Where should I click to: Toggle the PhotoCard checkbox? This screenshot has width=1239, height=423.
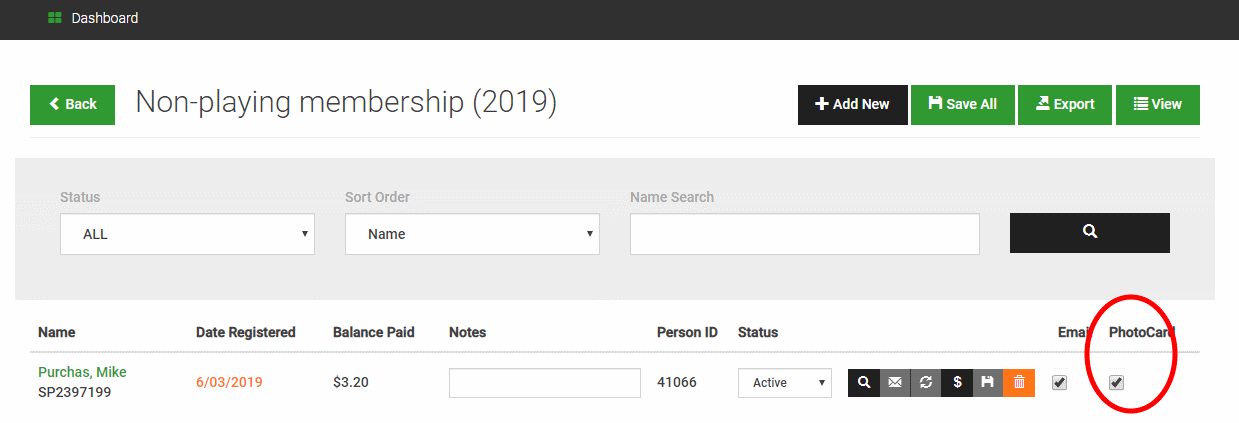pyautogui.click(x=1117, y=382)
